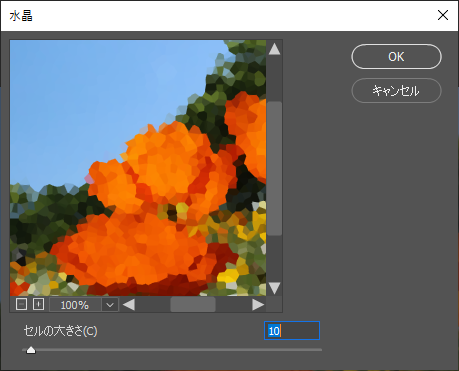The height and width of the screenshot is (371, 459).
Task: Click the horizontal preview scrollbar thumb
Action: 193,305
